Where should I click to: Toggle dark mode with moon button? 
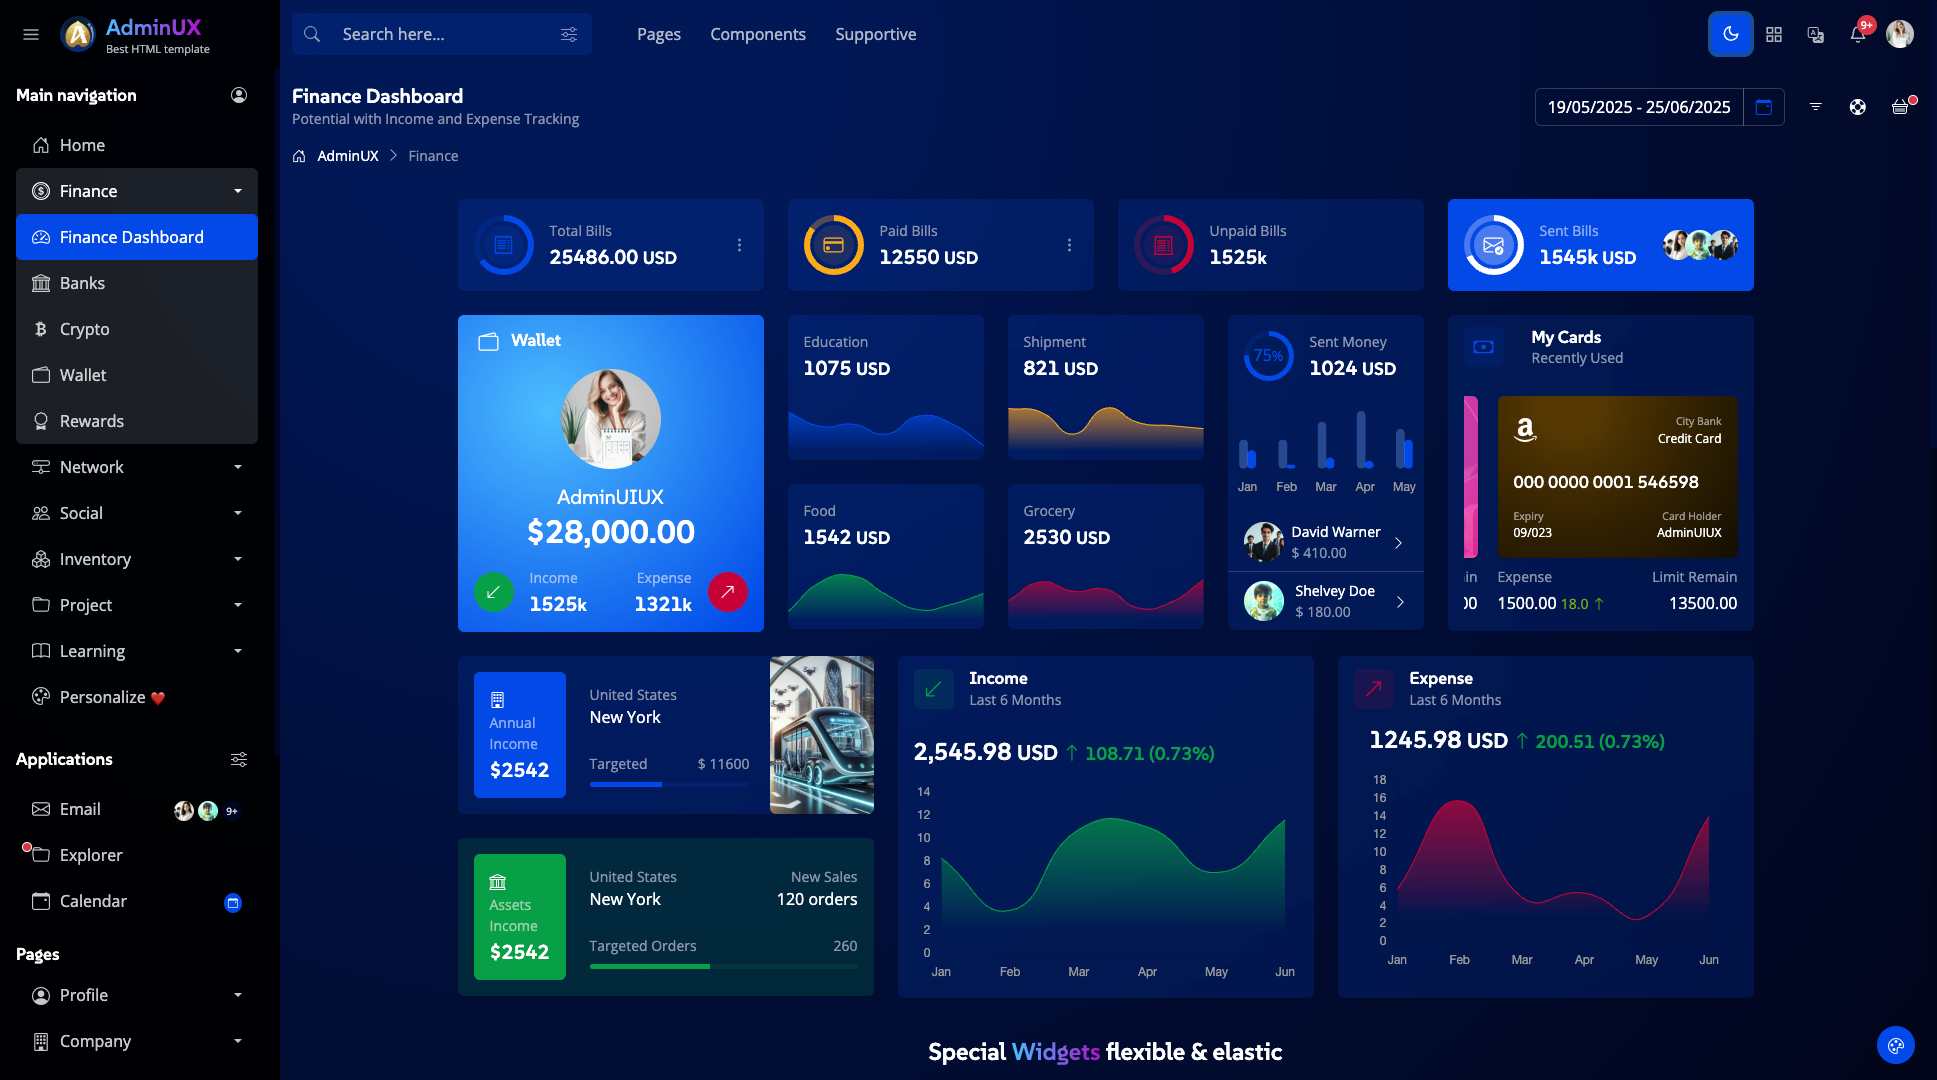click(1730, 34)
